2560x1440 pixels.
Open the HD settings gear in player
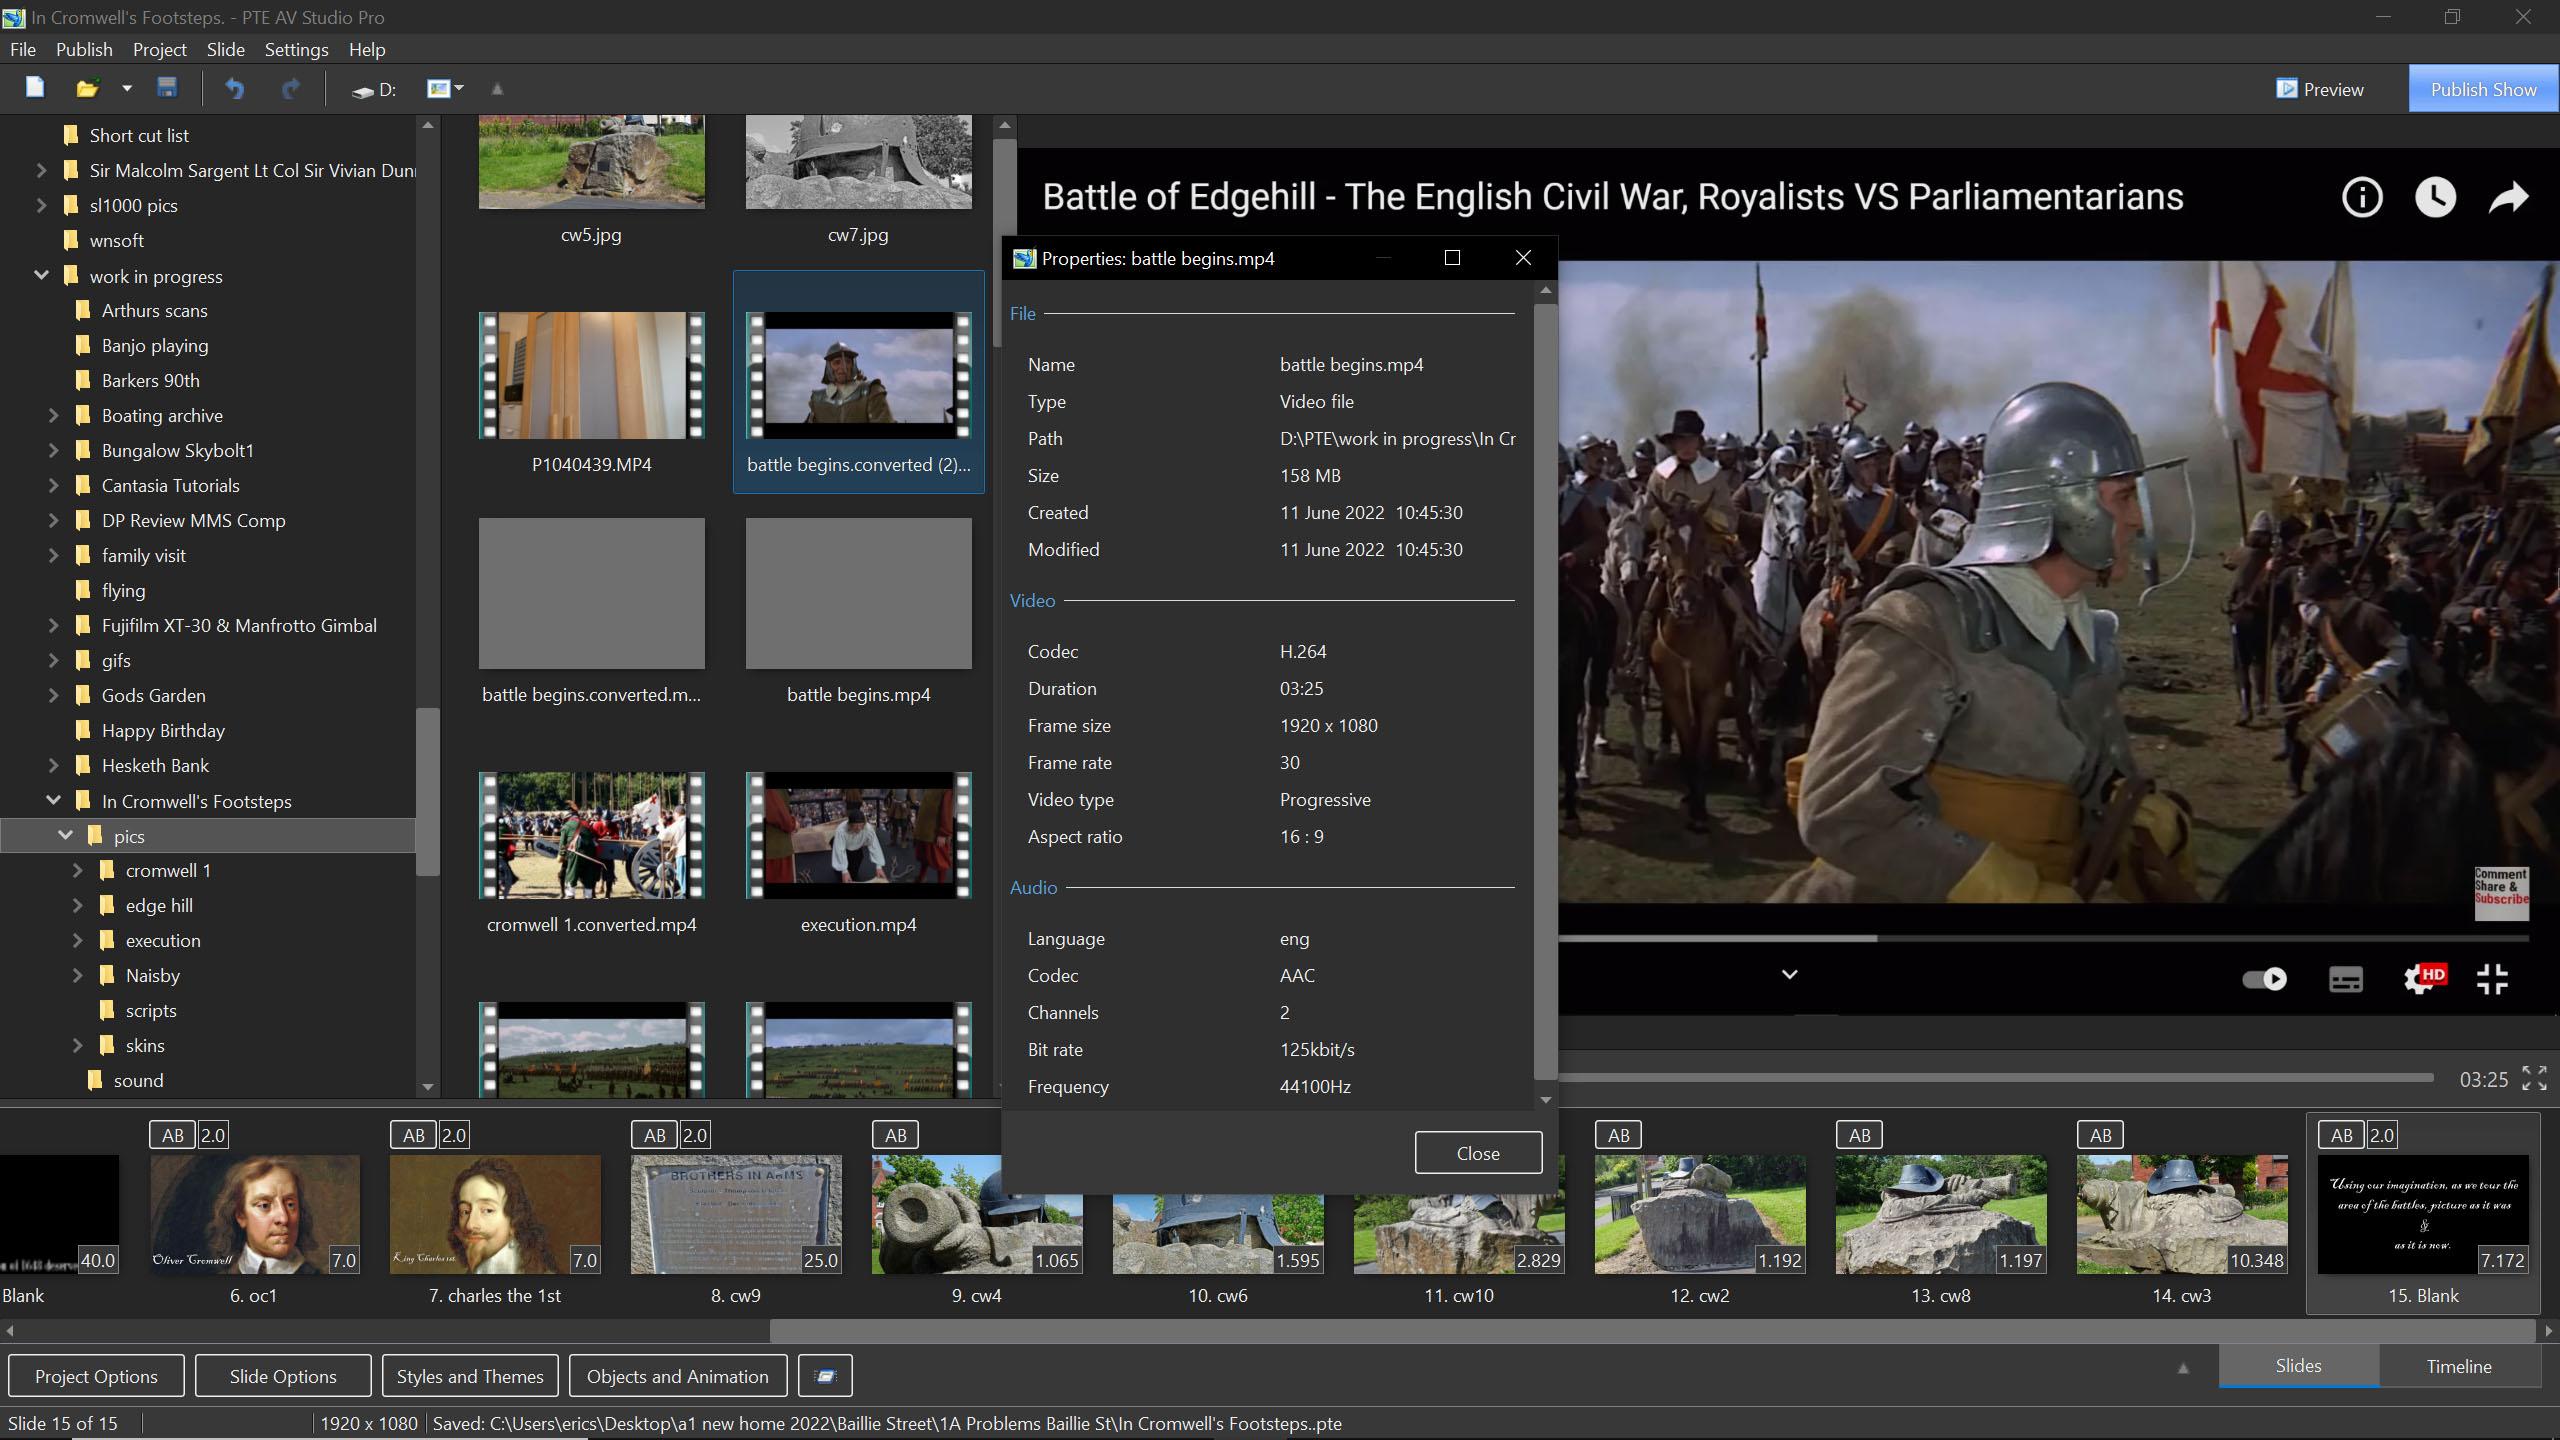(2420, 979)
